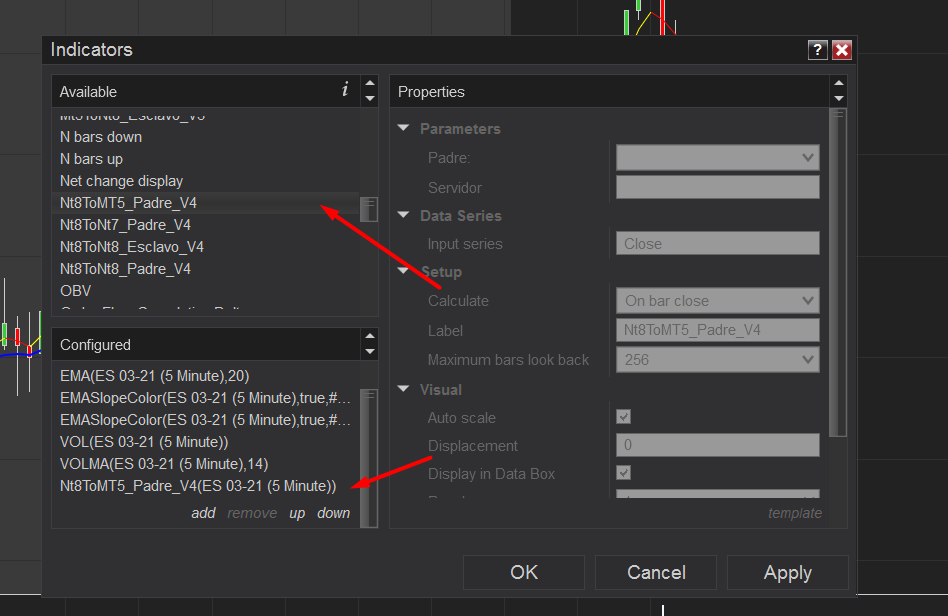Click the OK button

[524, 573]
